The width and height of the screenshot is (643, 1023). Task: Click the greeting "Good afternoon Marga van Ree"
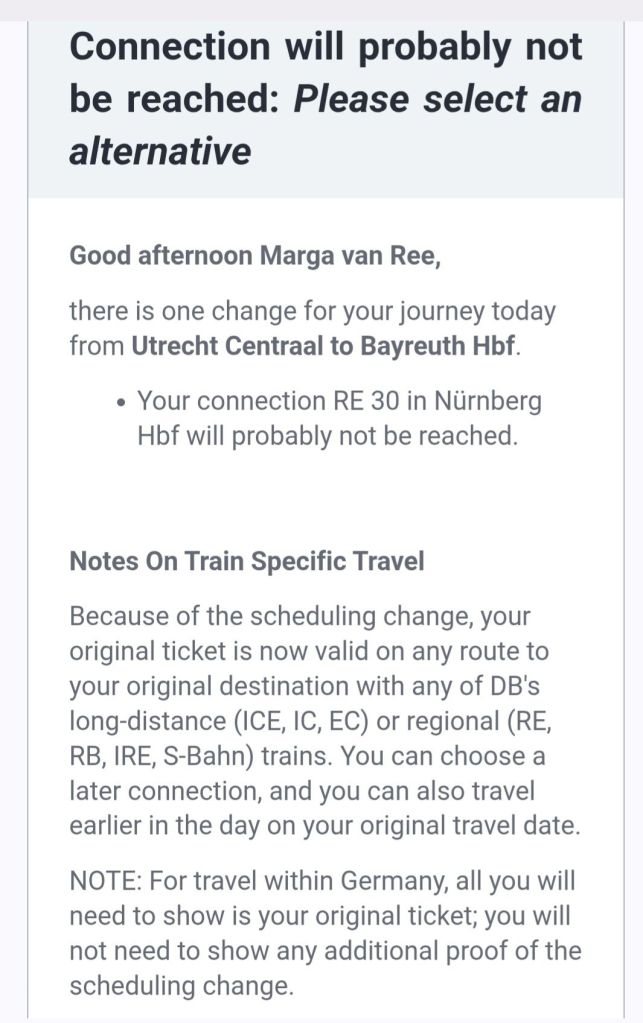click(255, 255)
